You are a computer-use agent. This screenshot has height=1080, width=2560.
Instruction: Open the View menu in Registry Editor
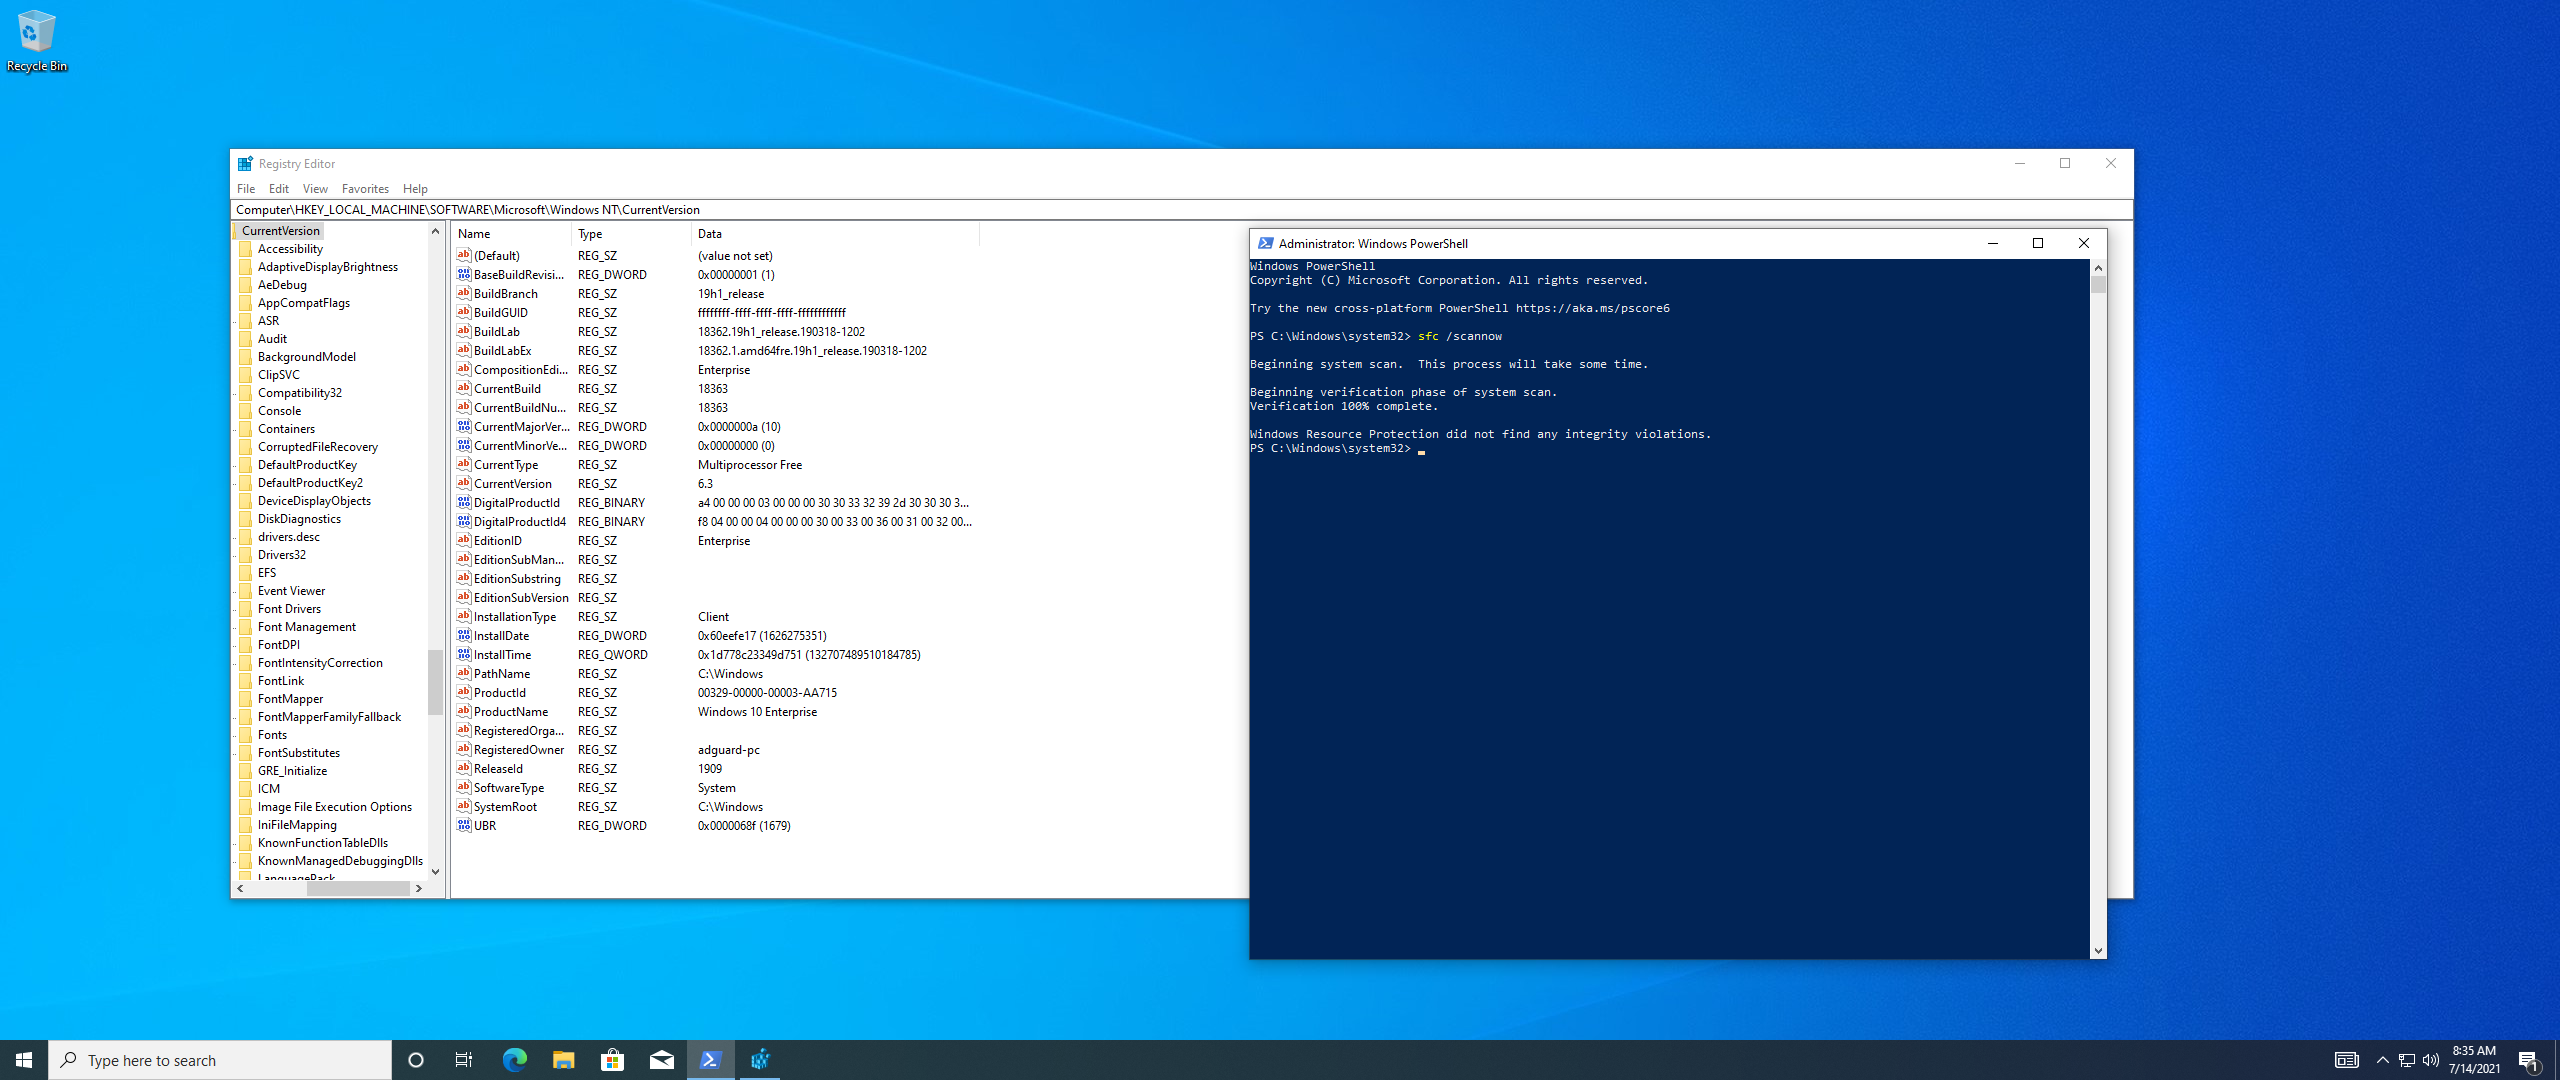tap(315, 189)
